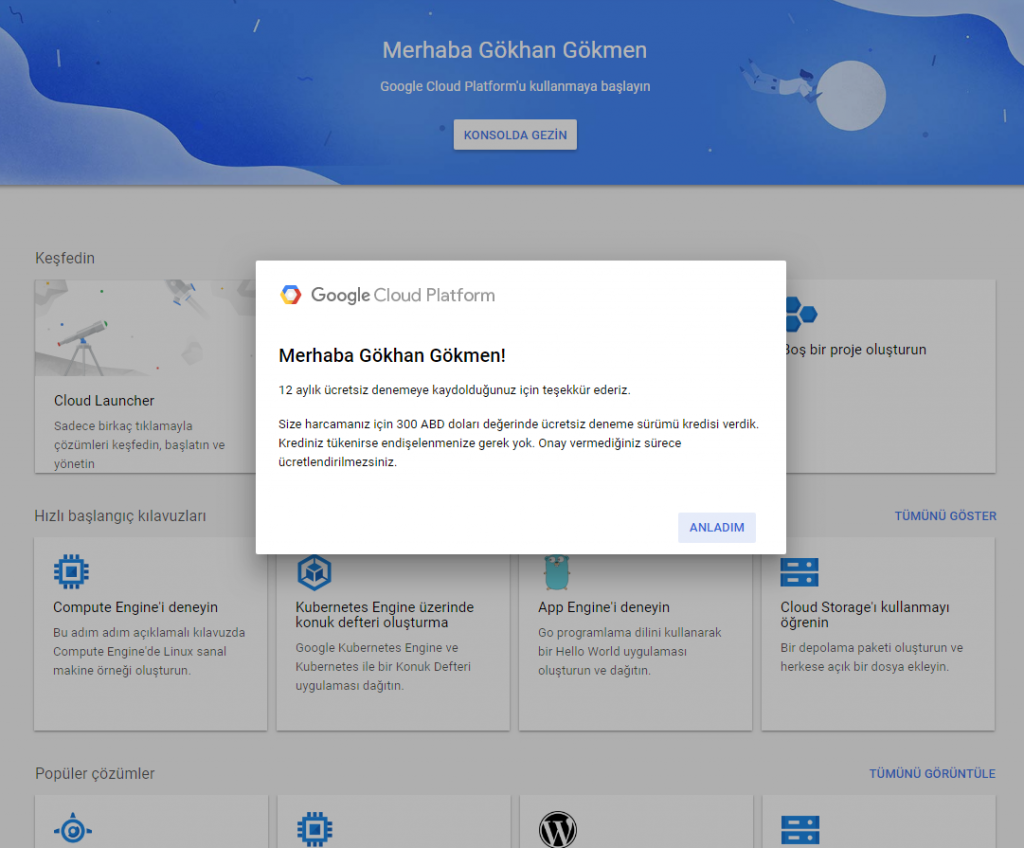This screenshot has width=1024, height=848.
Task: Open the TÜMÜNÜ GÖSTER link
Action: tap(945, 515)
